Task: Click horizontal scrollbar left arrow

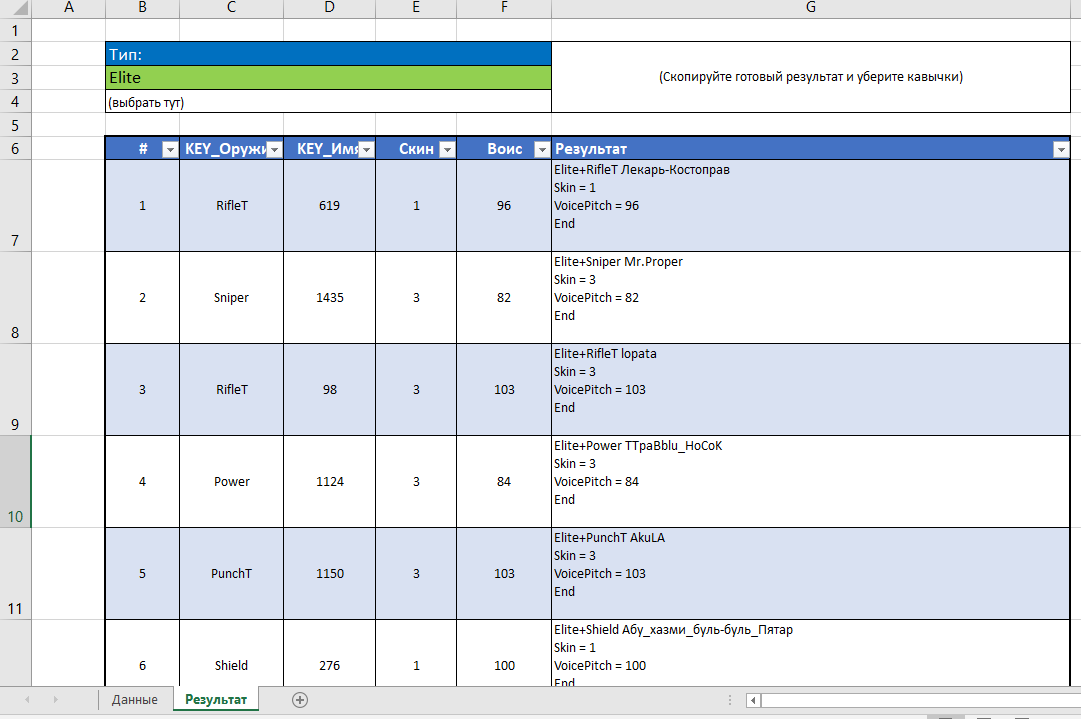Action: [x=753, y=700]
